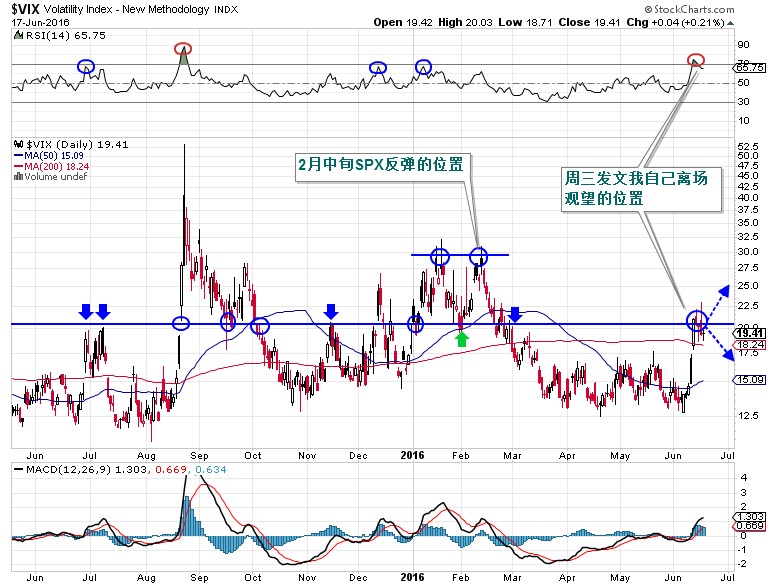775x583 pixels.
Task: Click the 30.0 price axis label
Action: 748,251
